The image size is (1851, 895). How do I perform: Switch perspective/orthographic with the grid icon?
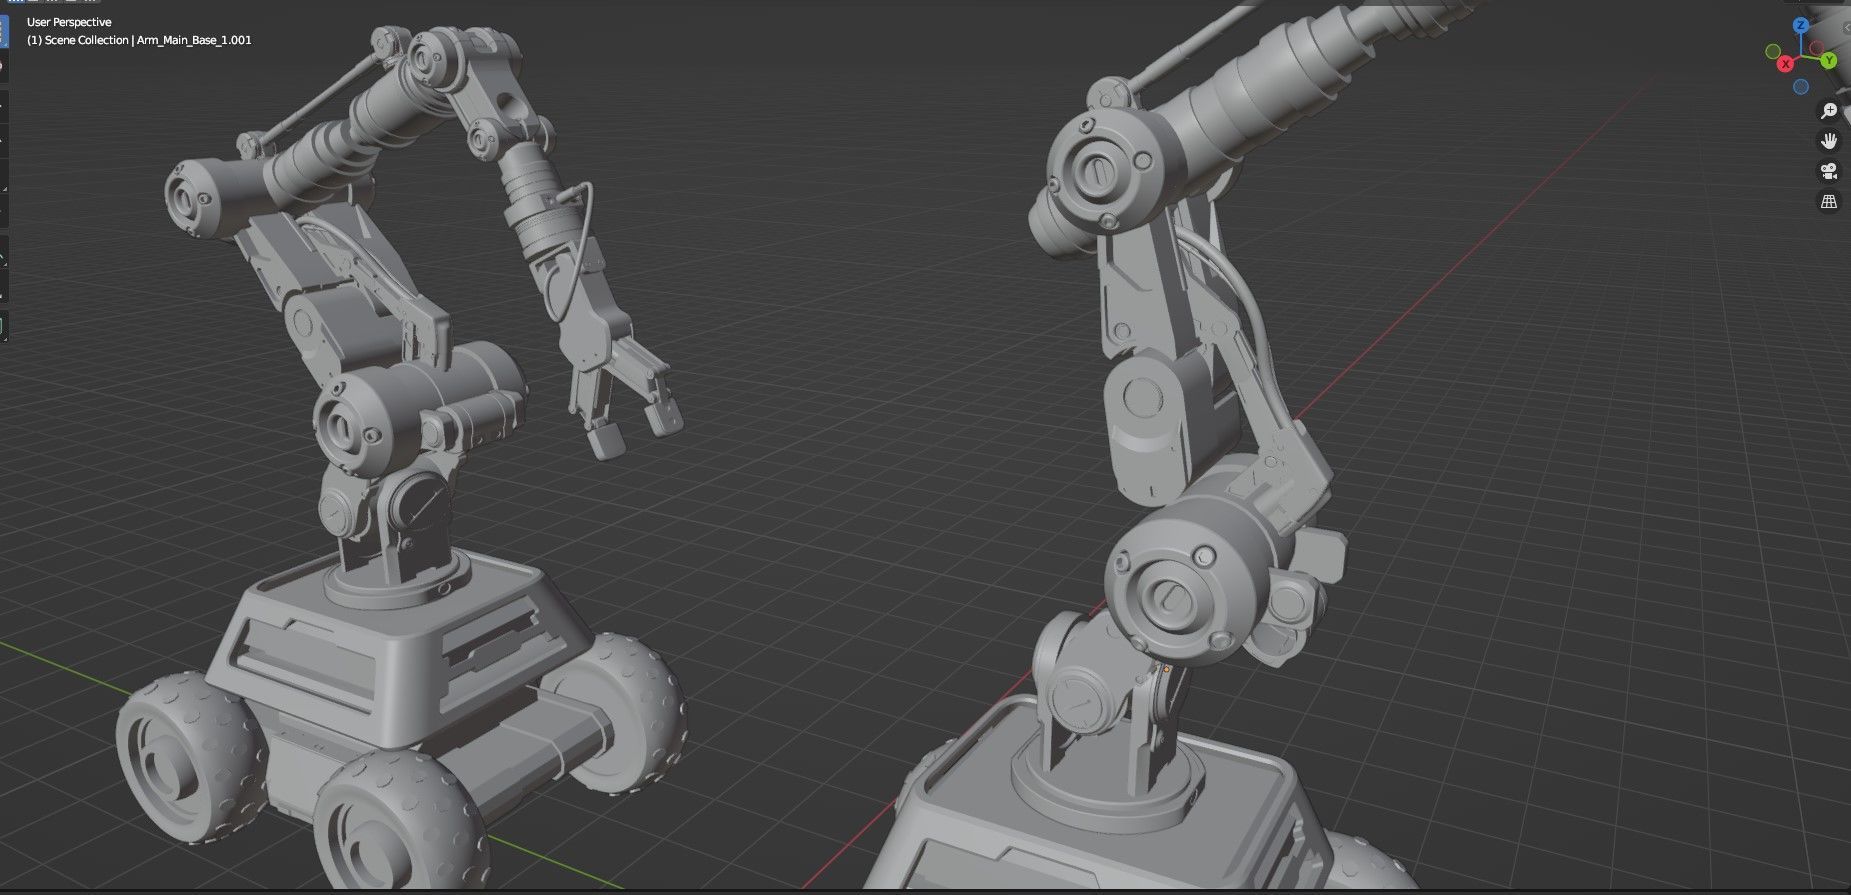click(1829, 202)
